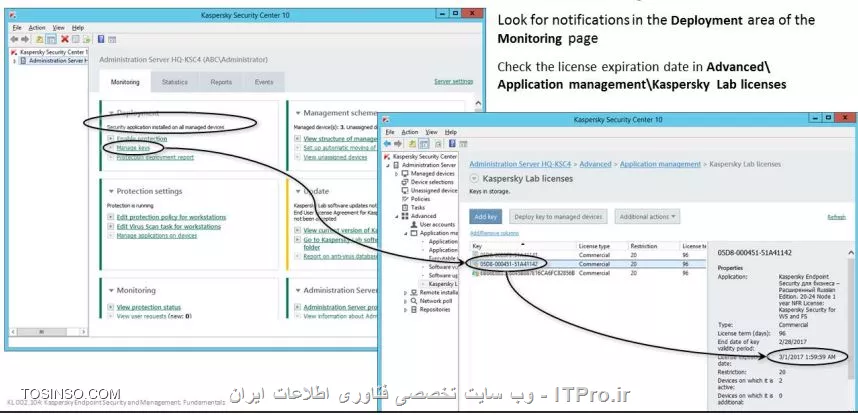Click the Refresh link
This screenshot has height=415, width=858.
(836, 217)
